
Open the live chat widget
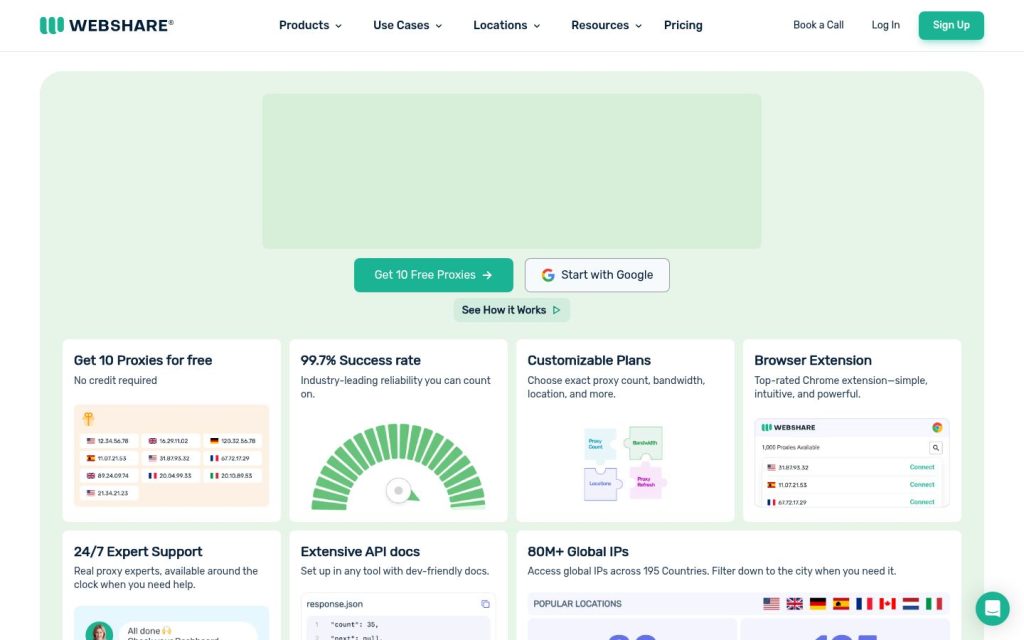click(x=993, y=609)
